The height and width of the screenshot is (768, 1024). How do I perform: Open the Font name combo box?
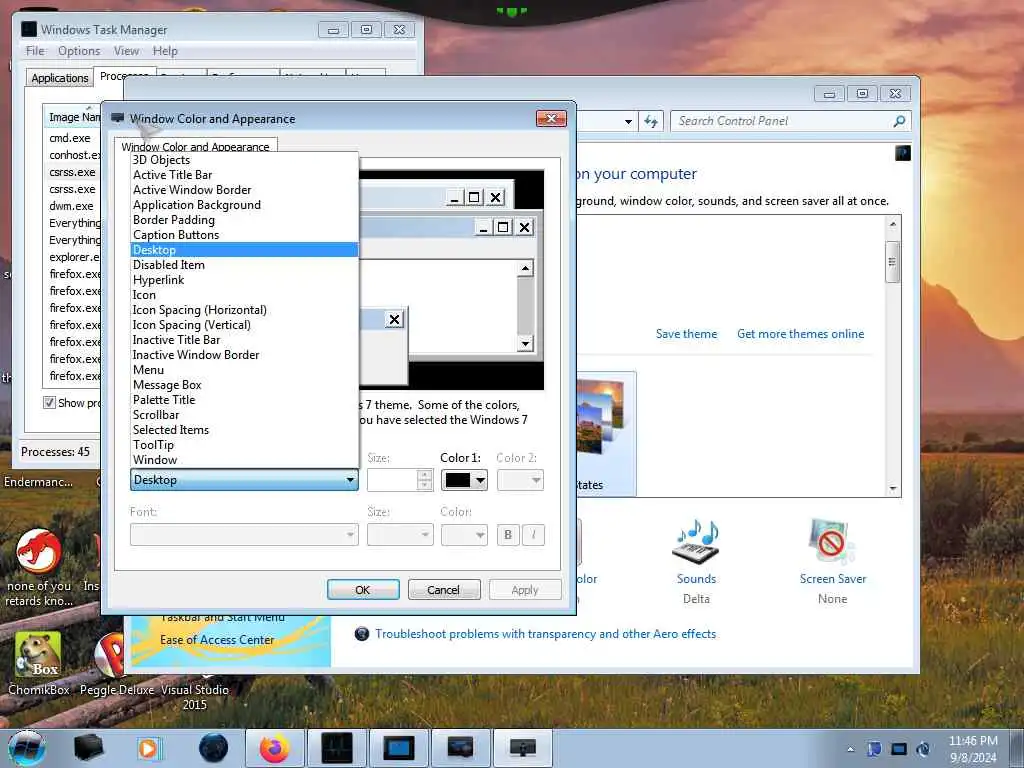pos(244,535)
